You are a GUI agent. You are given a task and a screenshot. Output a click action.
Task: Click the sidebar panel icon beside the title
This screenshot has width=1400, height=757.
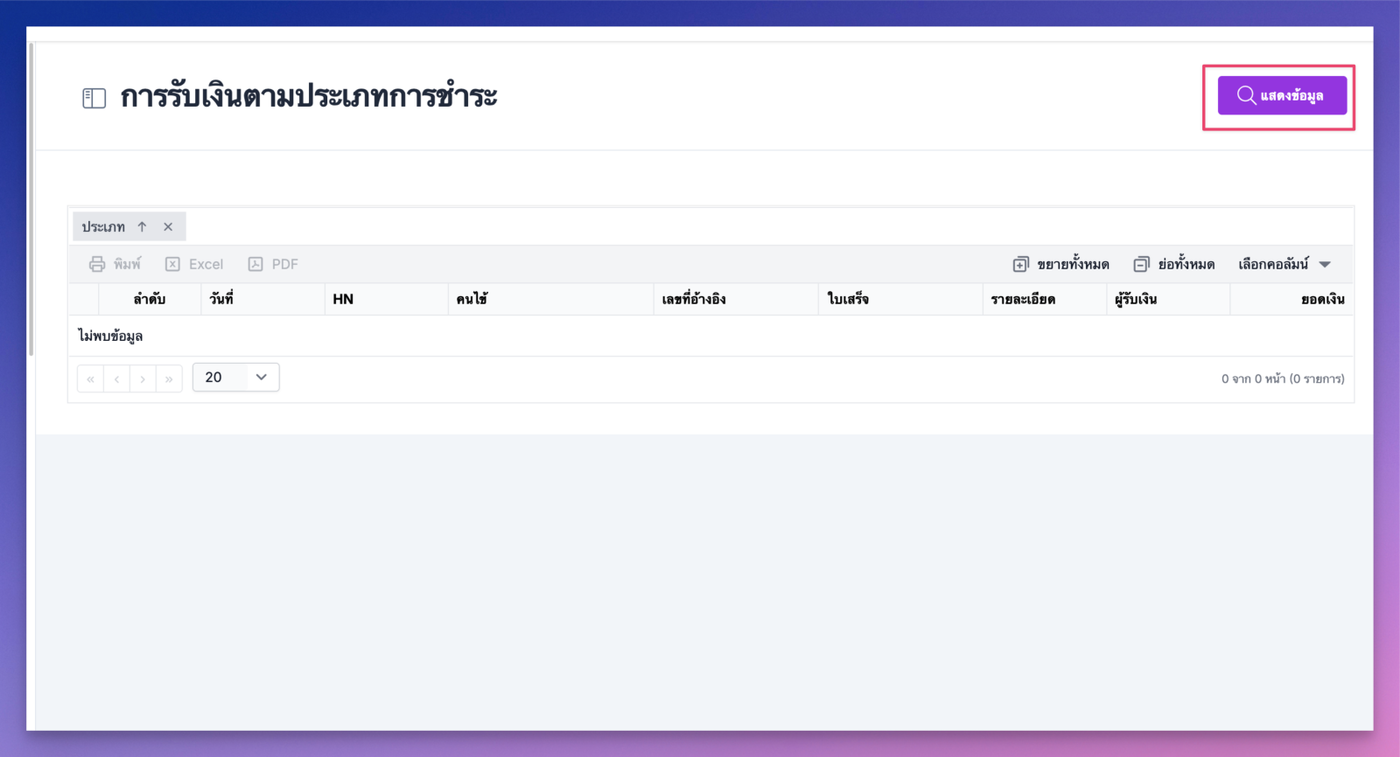point(94,98)
